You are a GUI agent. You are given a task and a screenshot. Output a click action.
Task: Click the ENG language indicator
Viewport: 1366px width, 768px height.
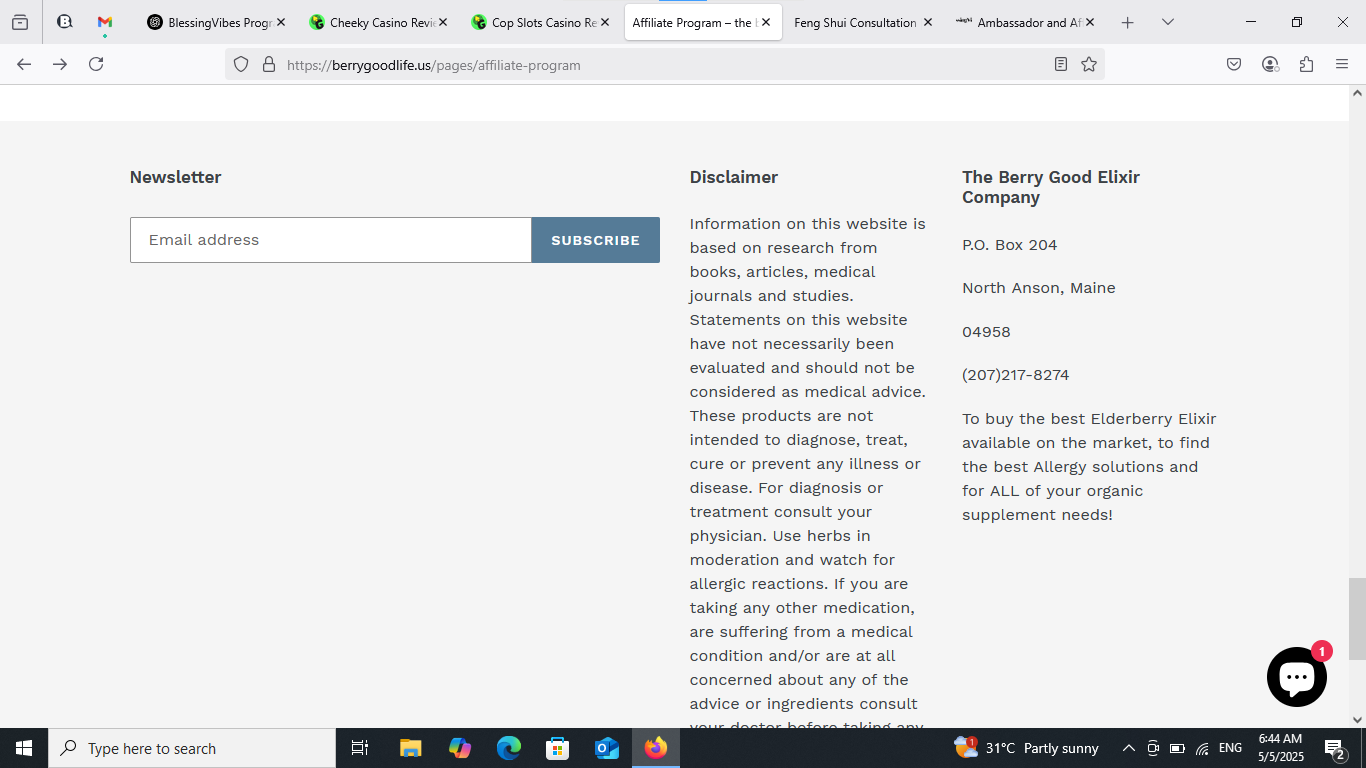(1230, 748)
